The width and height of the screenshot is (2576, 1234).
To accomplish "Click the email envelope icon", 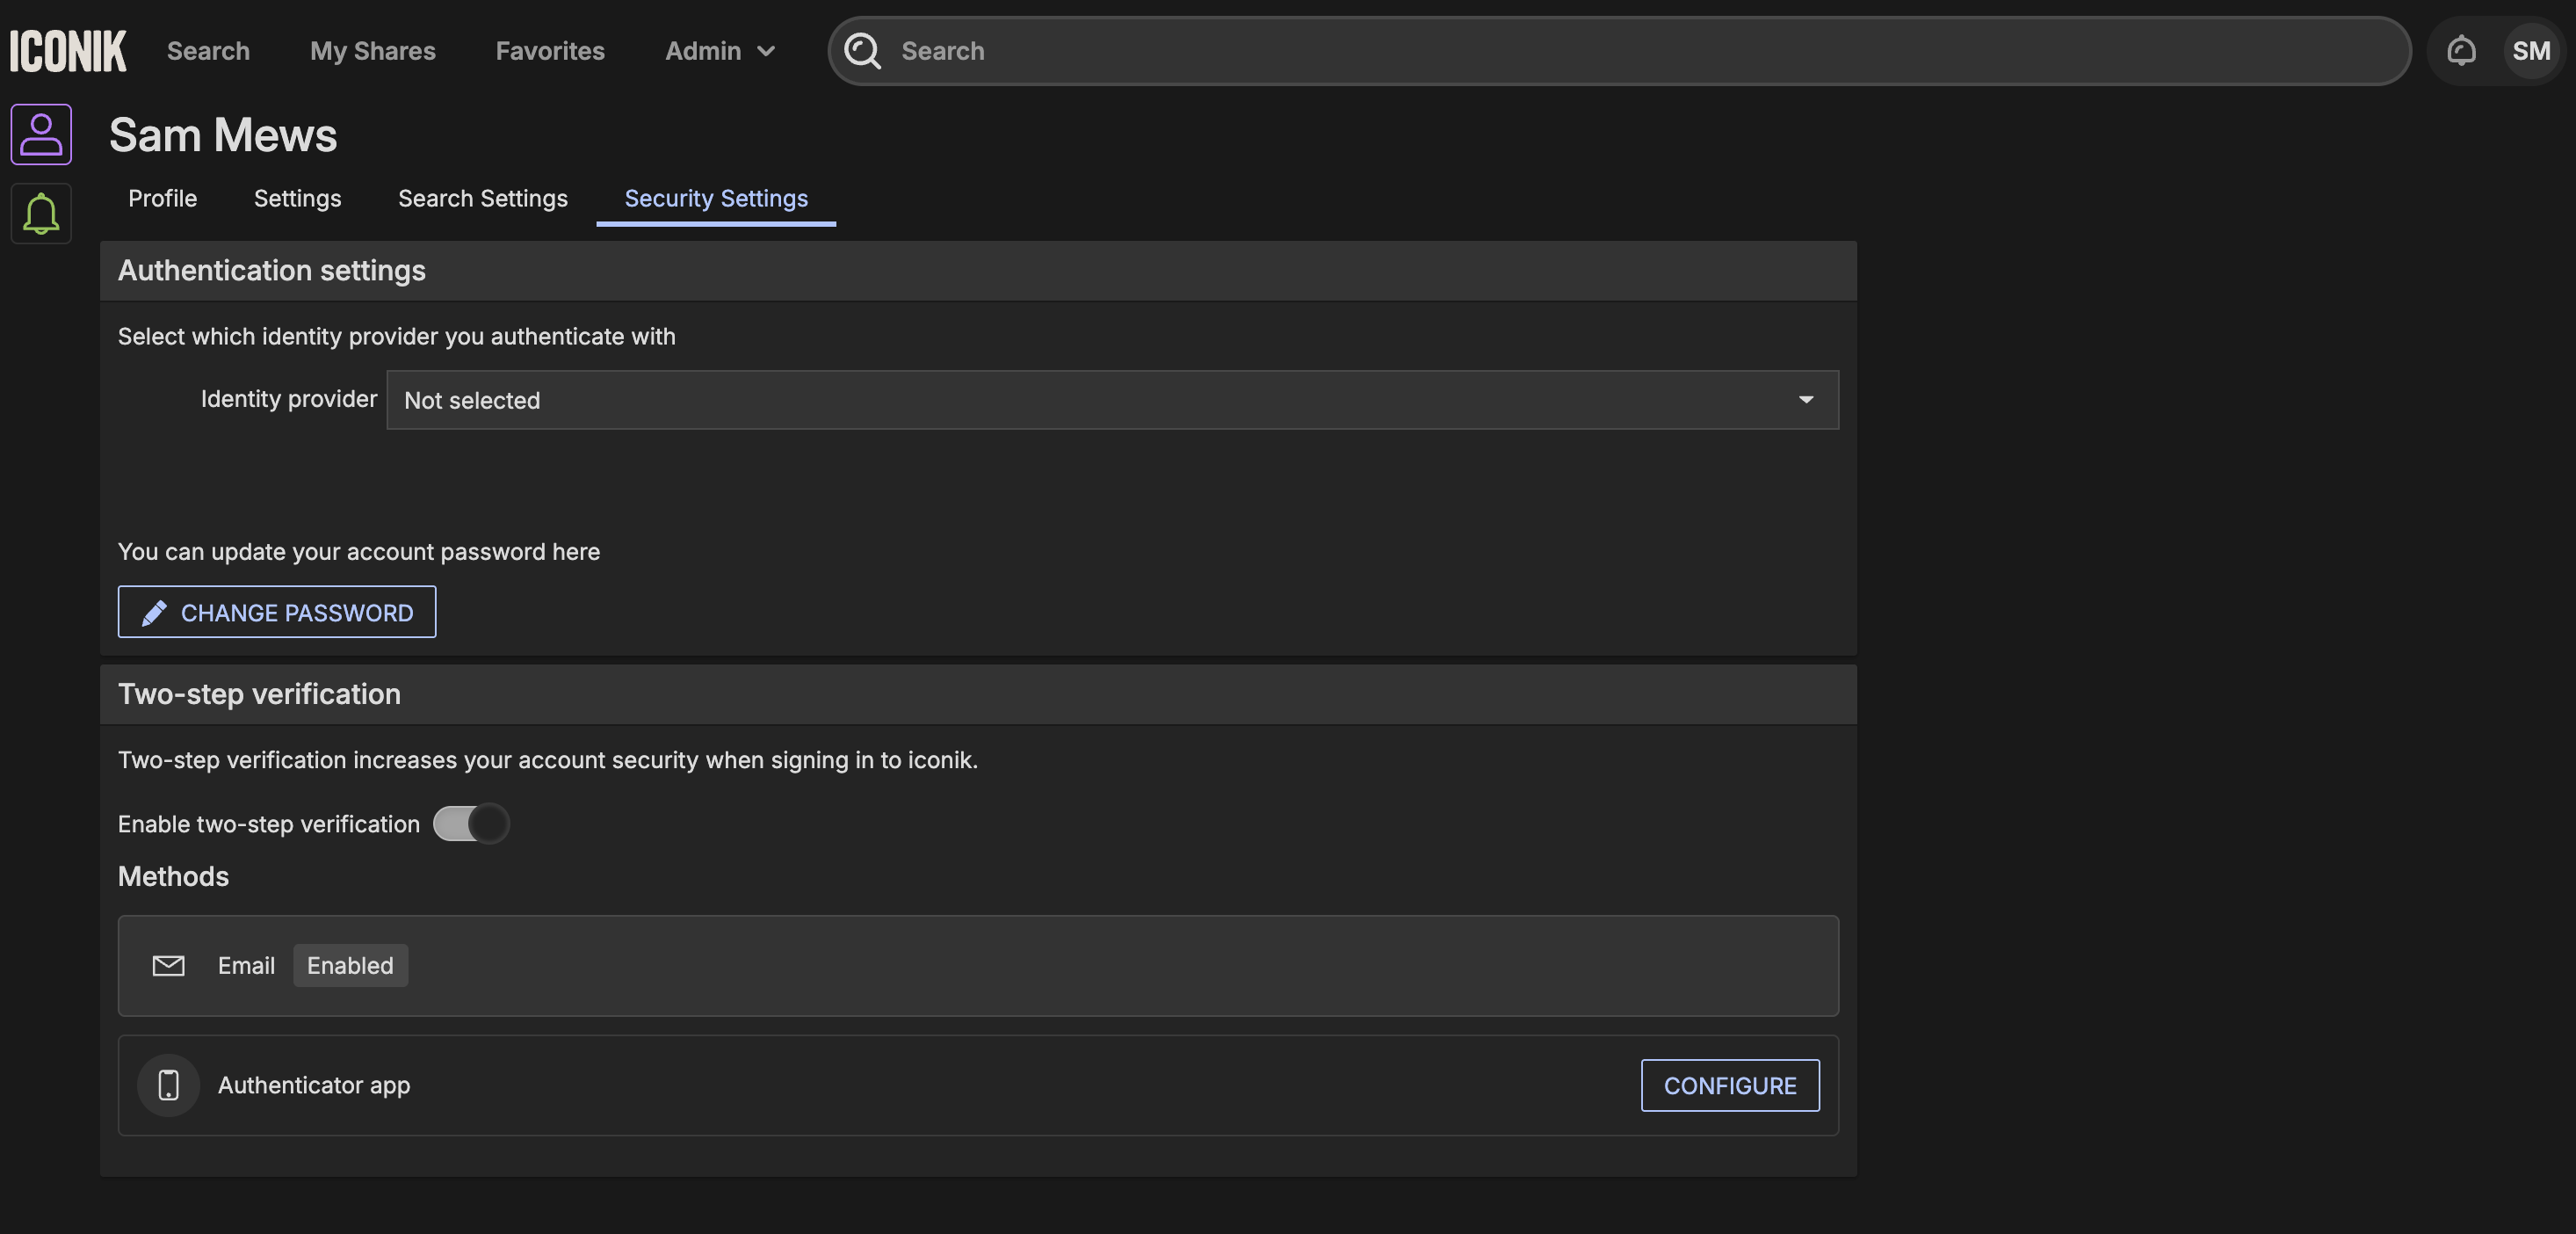I will click(x=168, y=965).
